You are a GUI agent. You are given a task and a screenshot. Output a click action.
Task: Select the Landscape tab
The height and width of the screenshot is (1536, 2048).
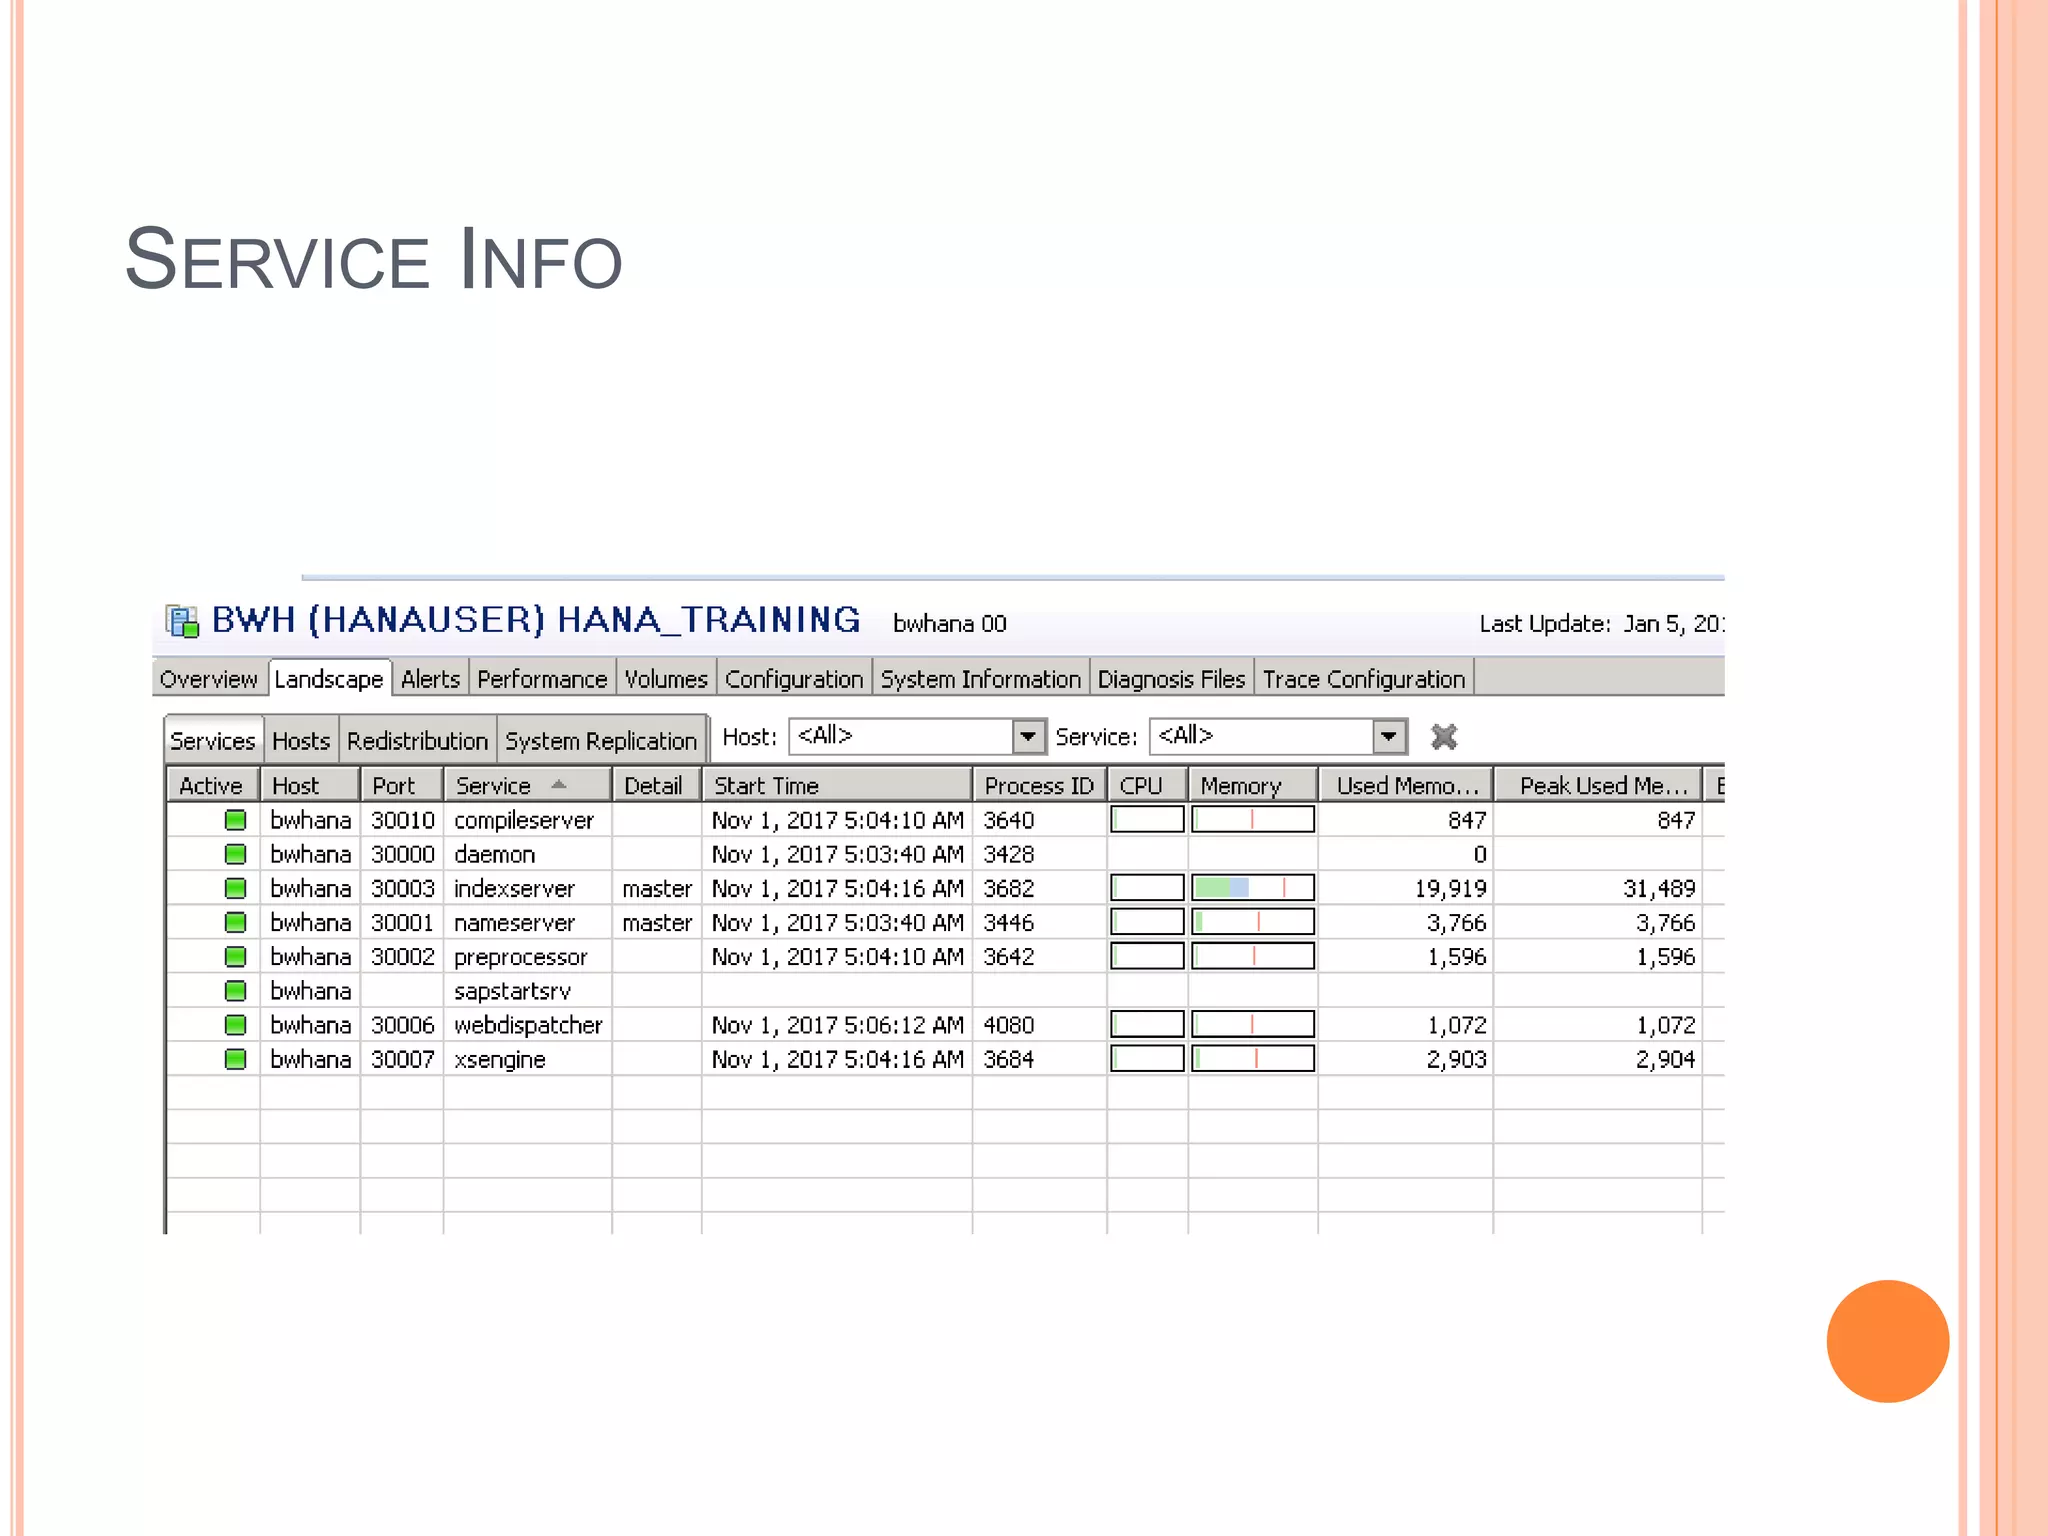[329, 679]
